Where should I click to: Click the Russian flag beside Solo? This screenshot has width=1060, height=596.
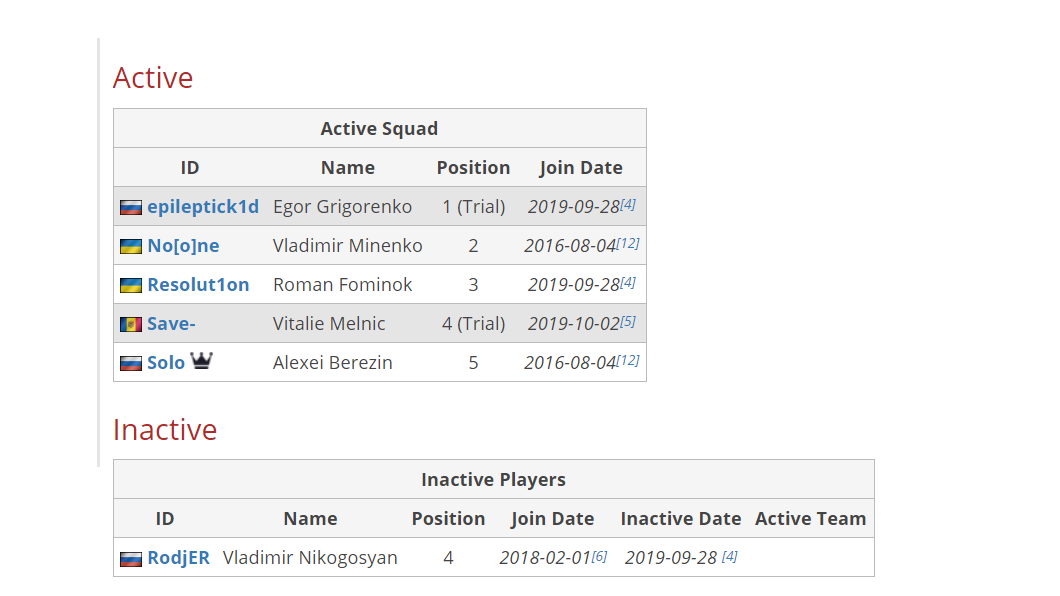tap(131, 364)
